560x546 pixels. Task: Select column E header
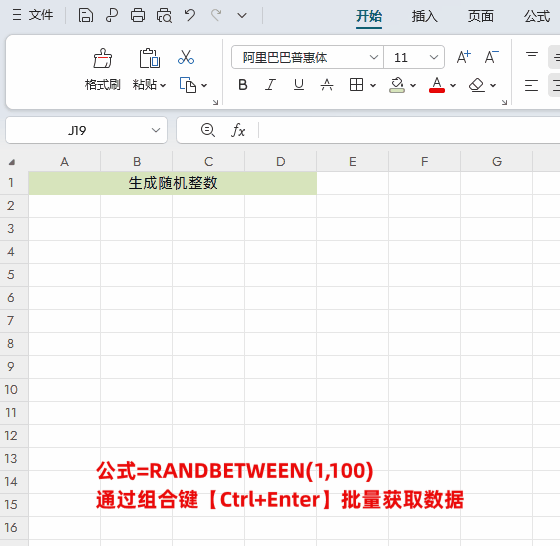(352, 162)
